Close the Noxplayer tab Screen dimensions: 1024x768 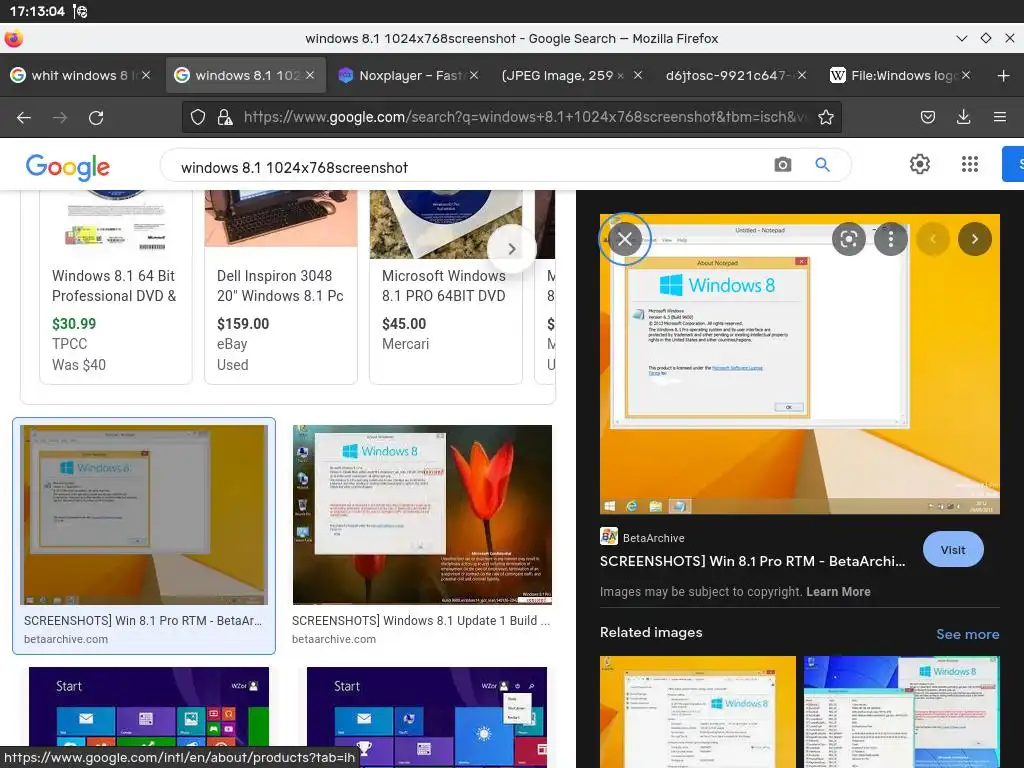(474, 75)
